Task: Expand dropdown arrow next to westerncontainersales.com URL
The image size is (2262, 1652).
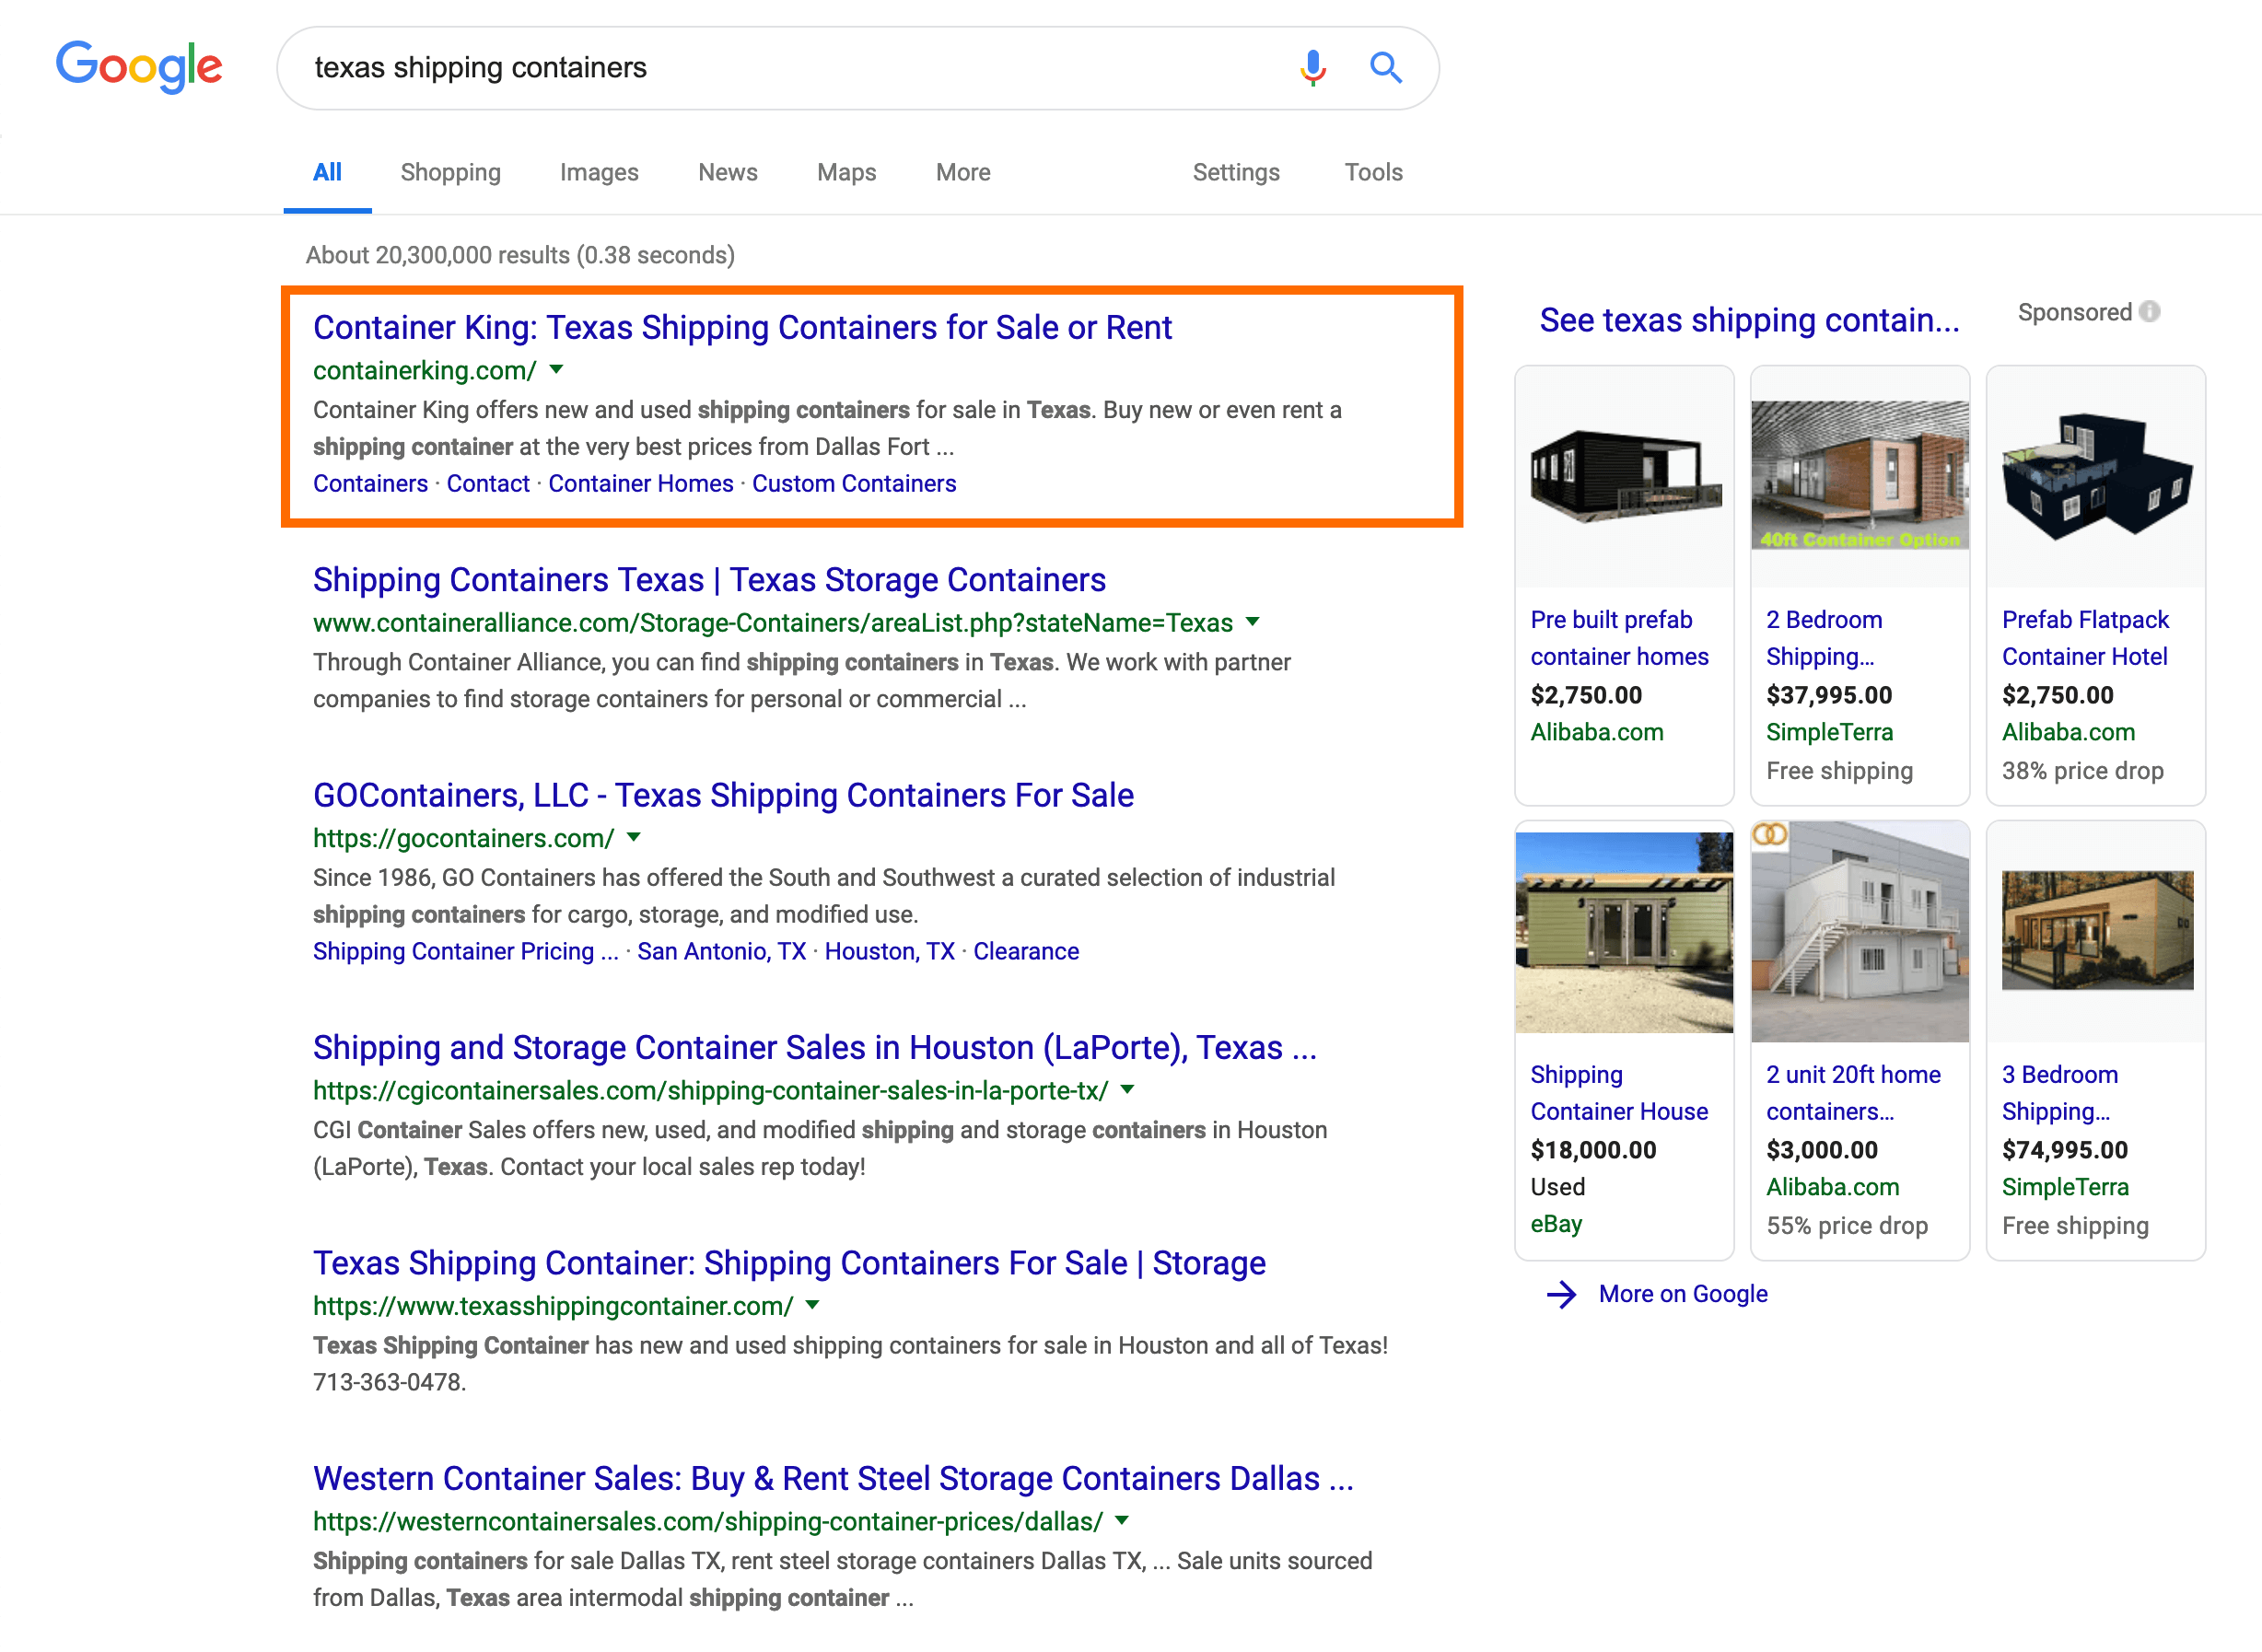Action: [1121, 1520]
